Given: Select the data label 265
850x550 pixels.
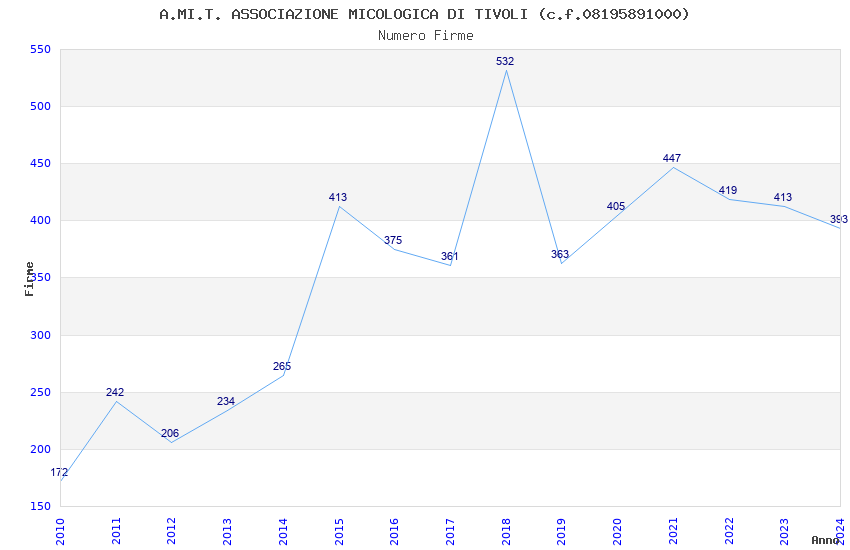Looking at the screenshot, I should pyautogui.click(x=282, y=366).
